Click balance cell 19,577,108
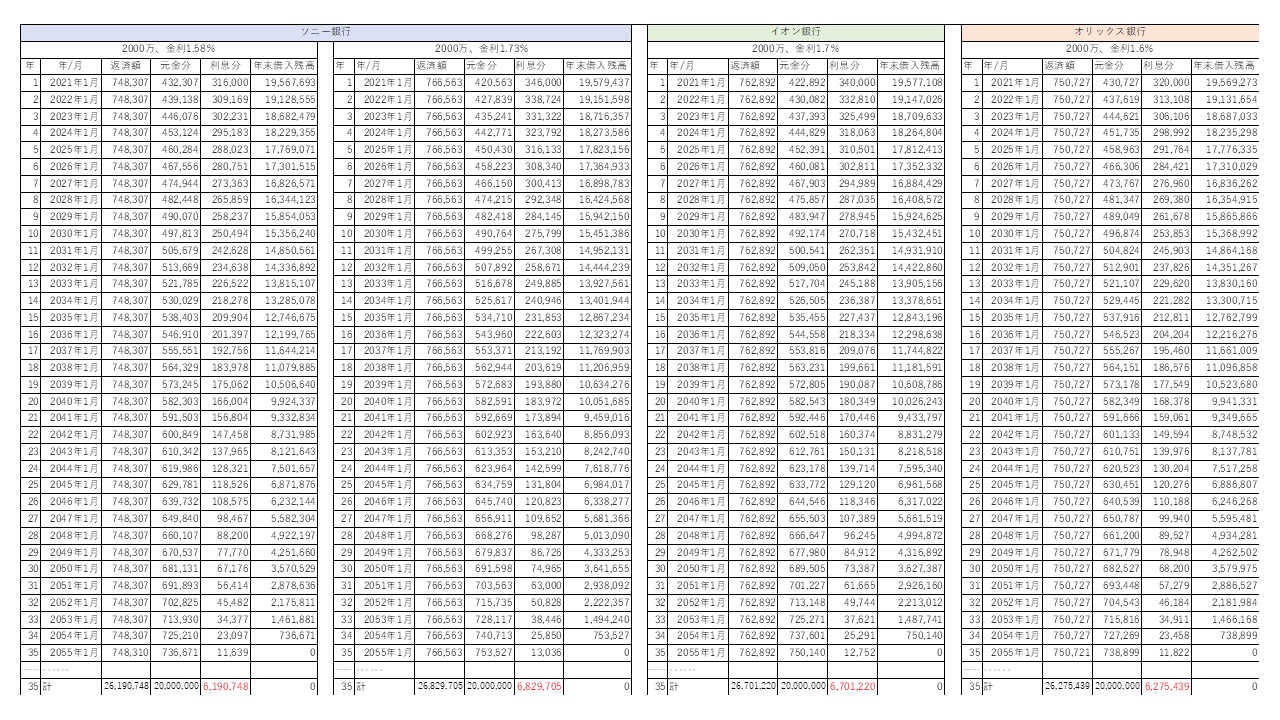Viewport: 1280px width, 720px height. (911, 82)
